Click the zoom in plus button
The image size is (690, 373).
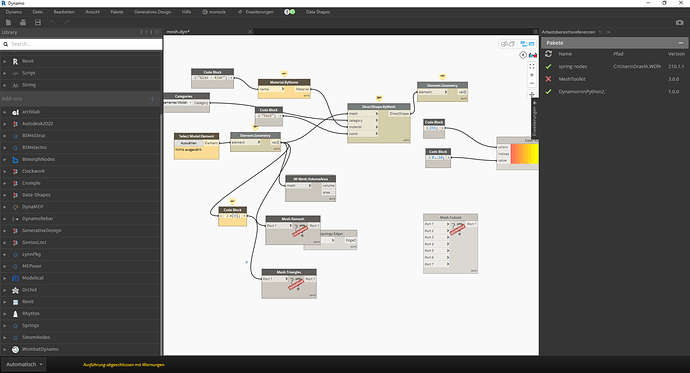(x=532, y=75)
